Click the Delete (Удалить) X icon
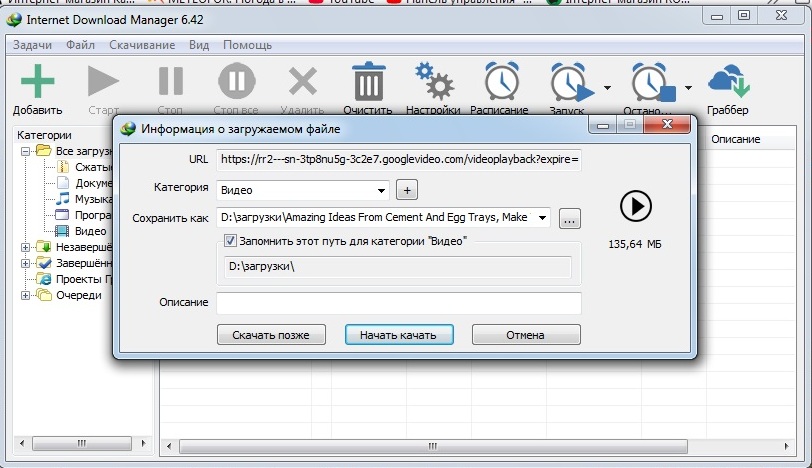This screenshot has width=812, height=468. 302,81
